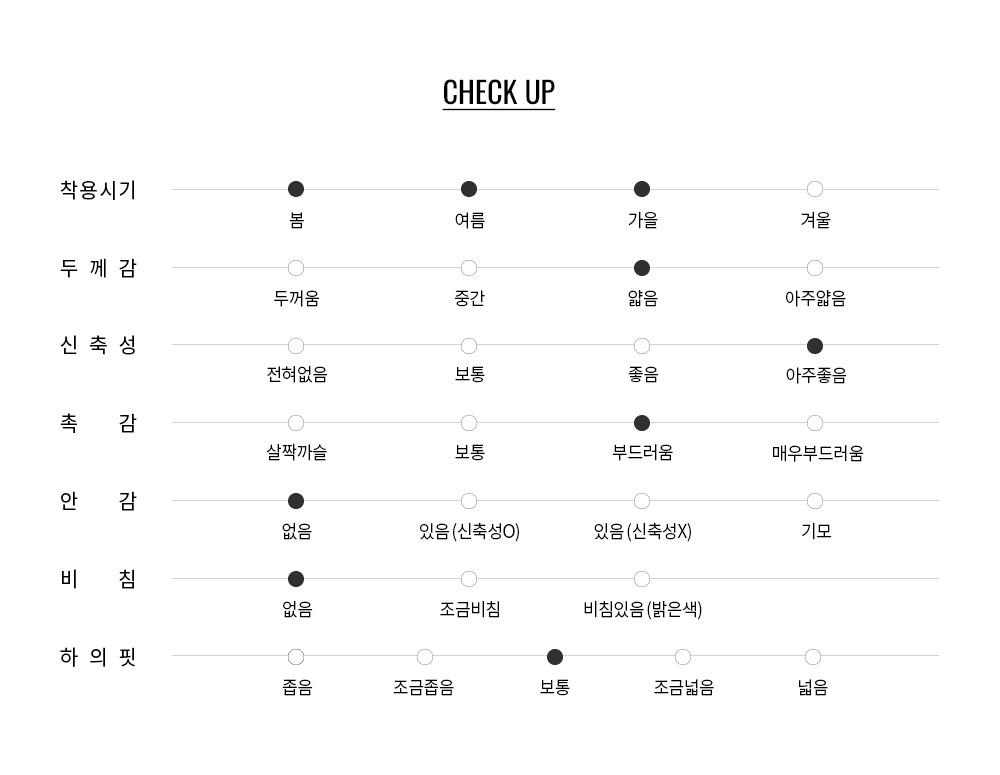Click the 착용시기 row label

[98, 190]
